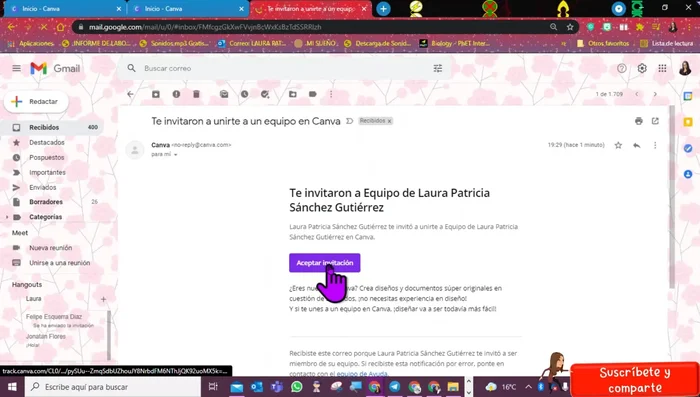
Task: Switch to the second Inicio - Canva tab
Action: point(187,9)
